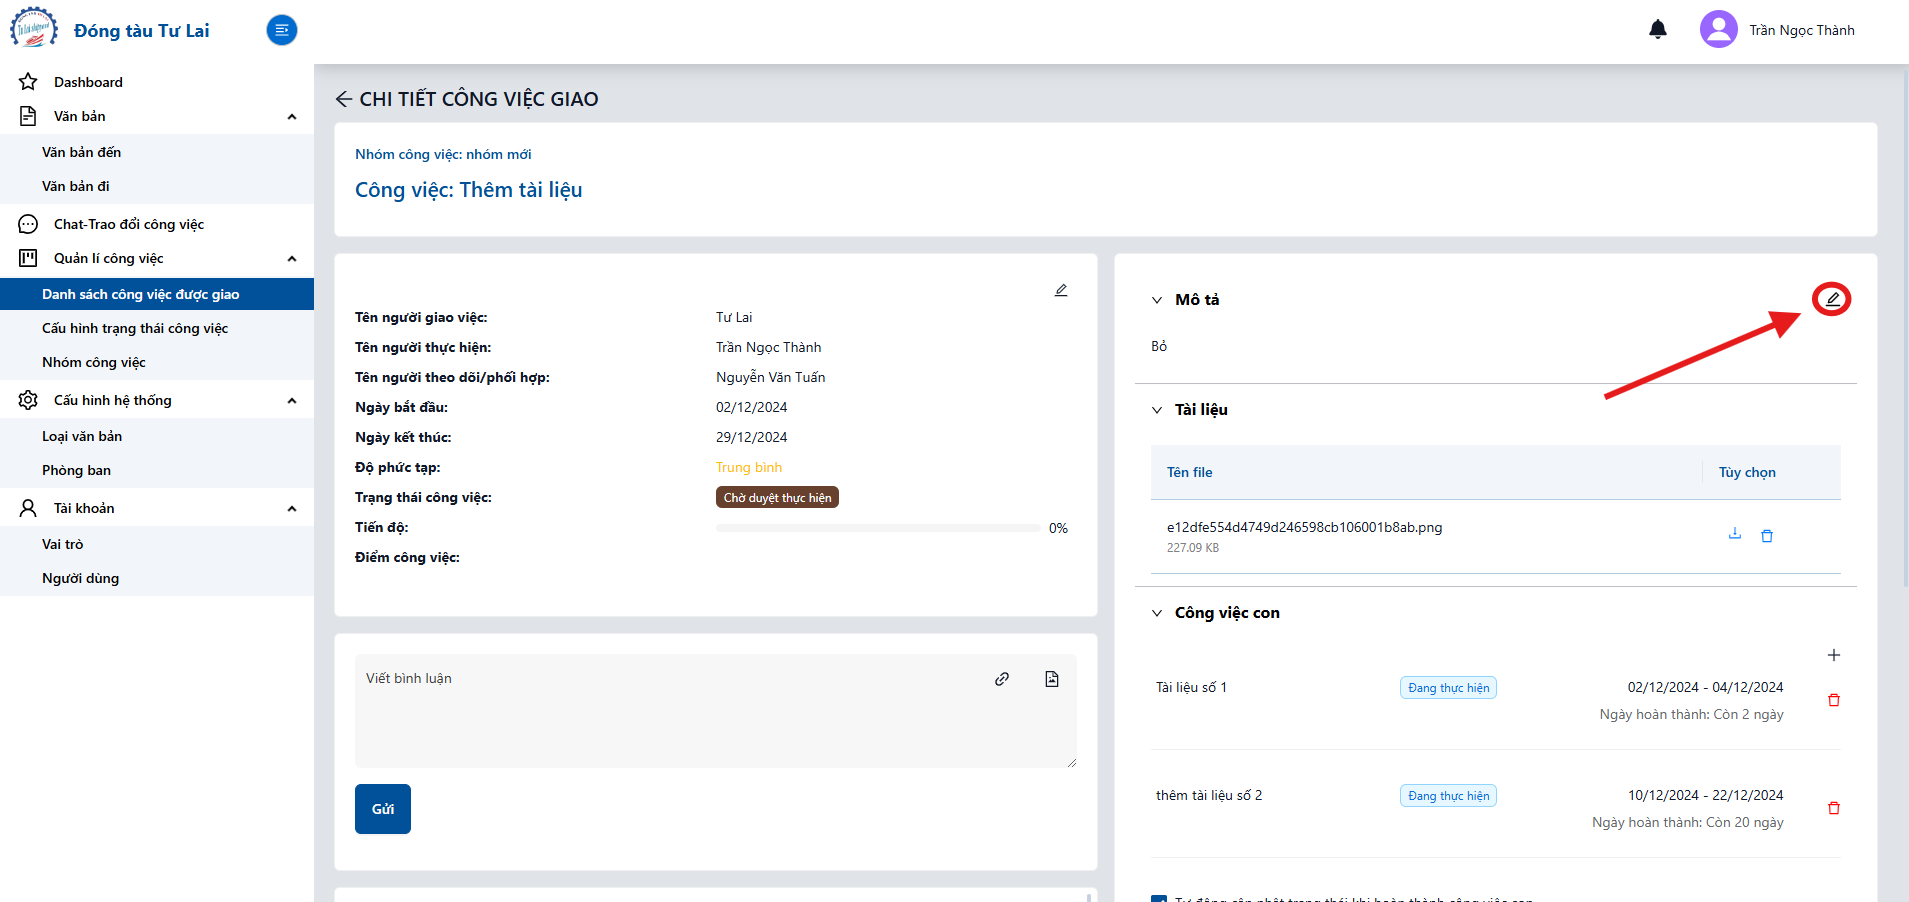The width and height of the screenshot is (1909, 902).
Task: Edit the Mô tả description with pencil icon
Action: [x=1832, y=299]
